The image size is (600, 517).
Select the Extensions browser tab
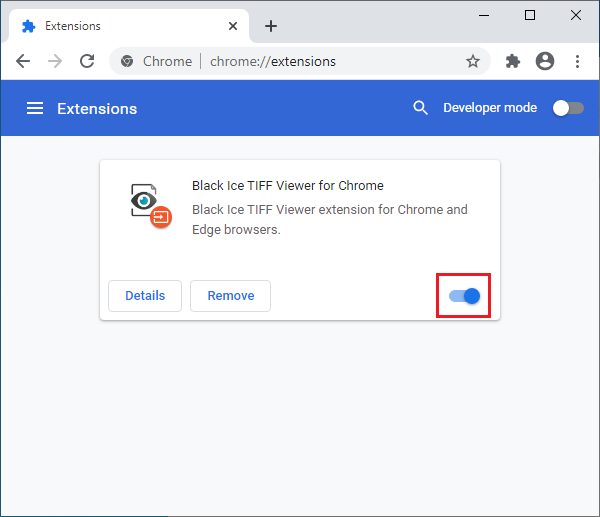tap(120, 26)
